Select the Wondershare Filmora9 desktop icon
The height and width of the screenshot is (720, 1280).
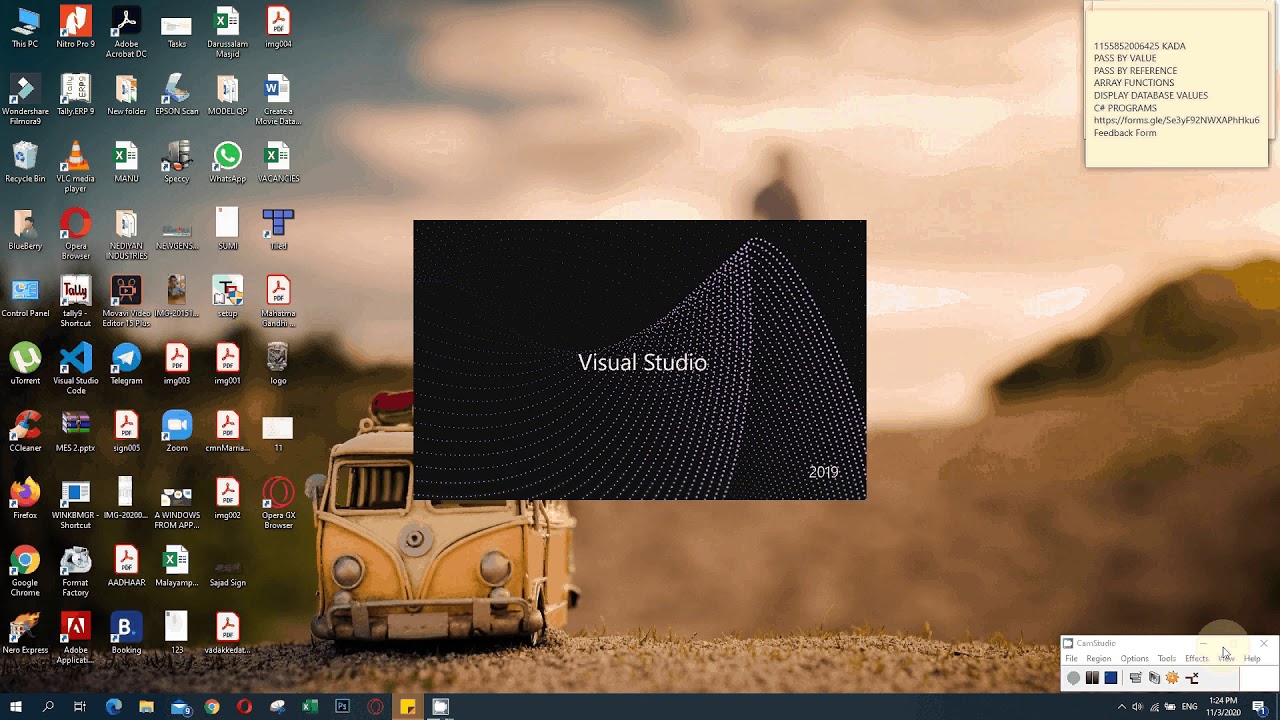click(25, 100)
